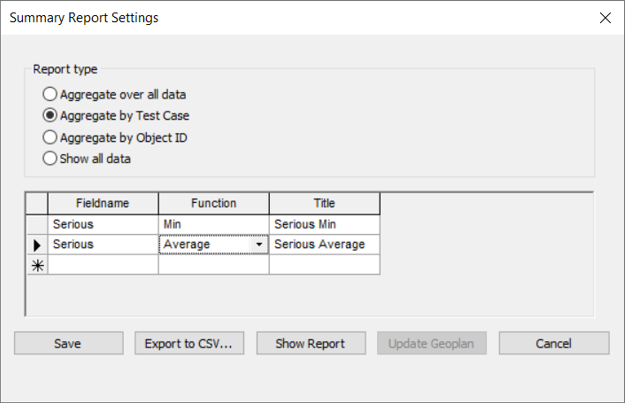Select Aggregate by Object ID option
This screenshot has height=403, width=625.
click(50, 137)
